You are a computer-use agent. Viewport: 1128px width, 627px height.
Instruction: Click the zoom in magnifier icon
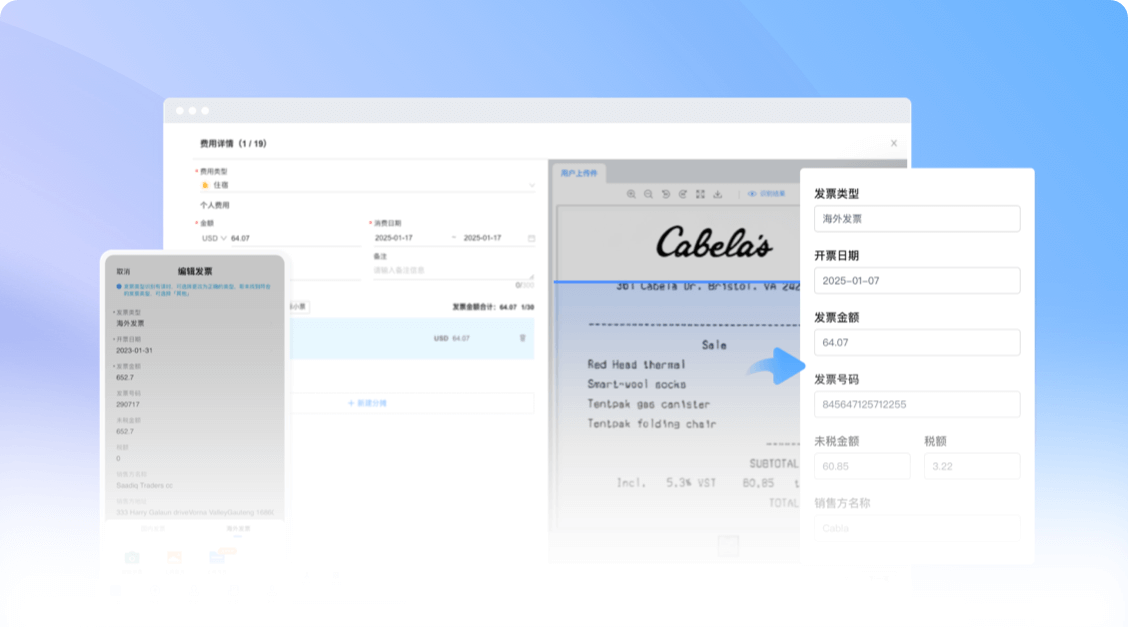click(631, 194)
